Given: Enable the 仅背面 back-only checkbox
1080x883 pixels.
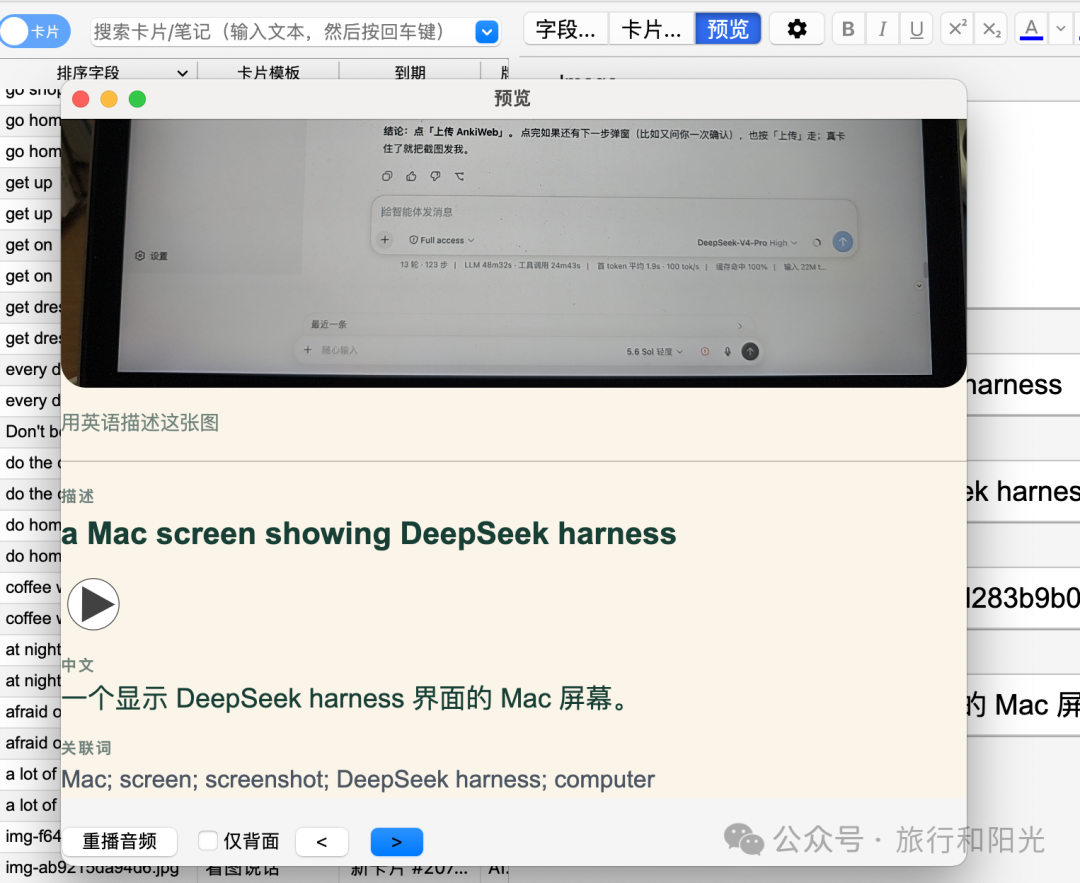Looking at the screenshot, I should (207, 840).
